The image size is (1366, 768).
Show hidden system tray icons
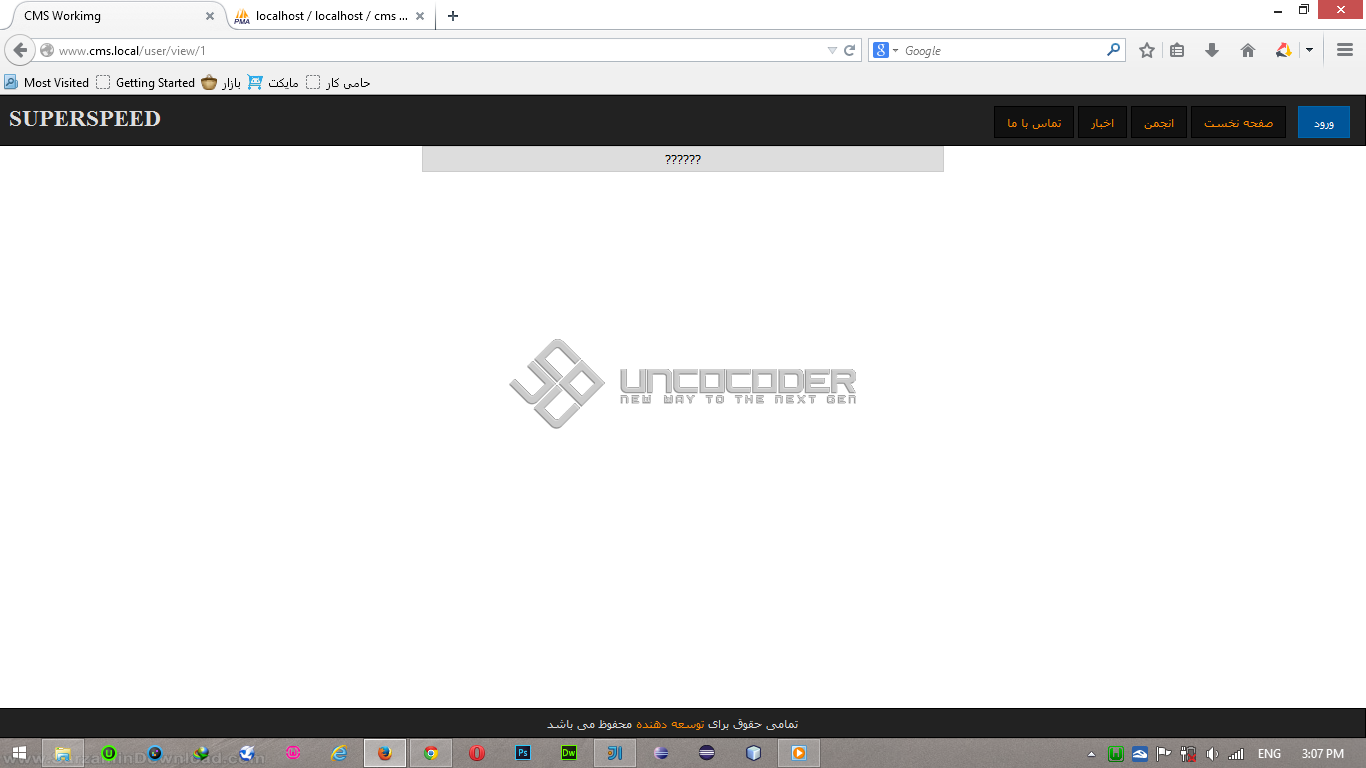click(1091, 754)
